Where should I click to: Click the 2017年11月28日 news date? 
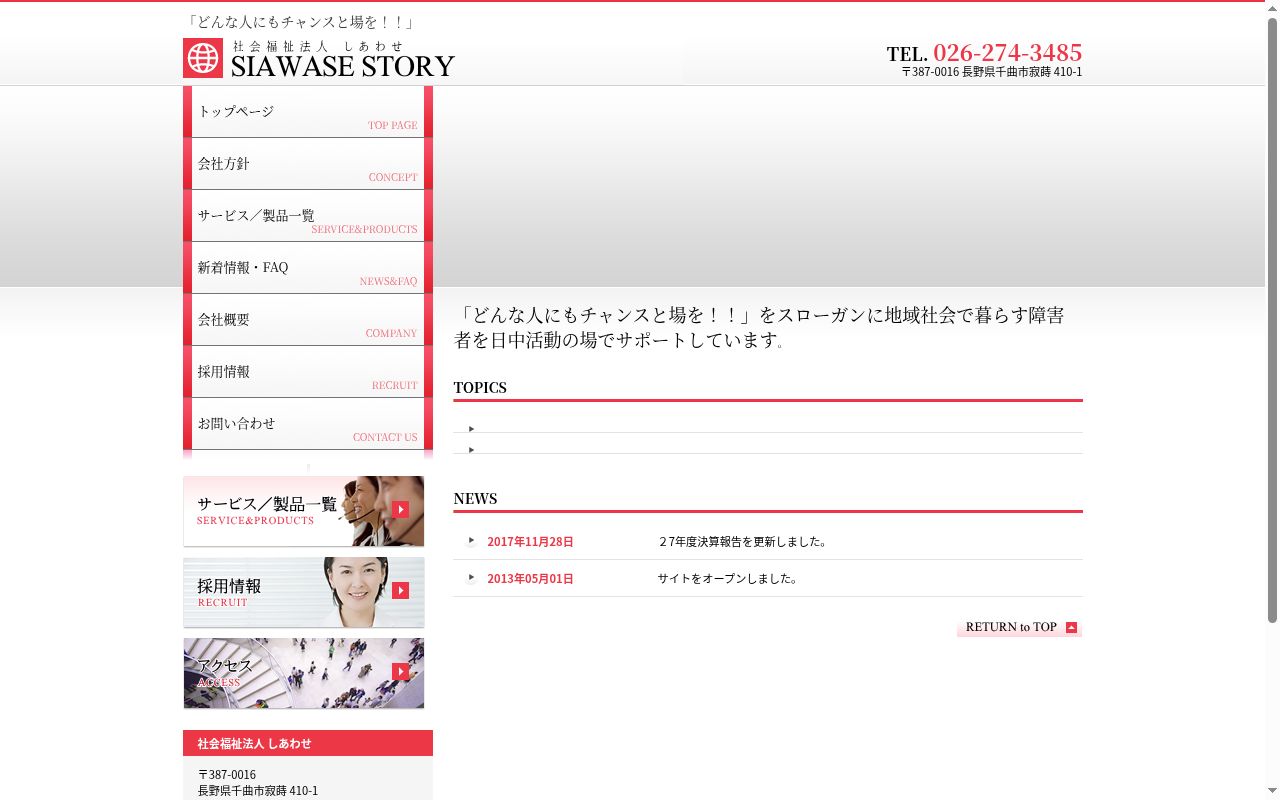(530, 542)
